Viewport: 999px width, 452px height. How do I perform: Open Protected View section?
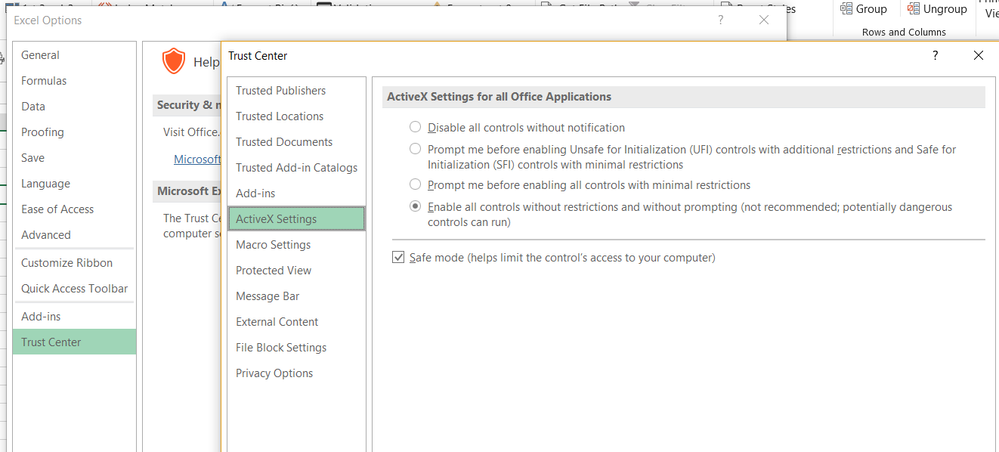[296, 270]
